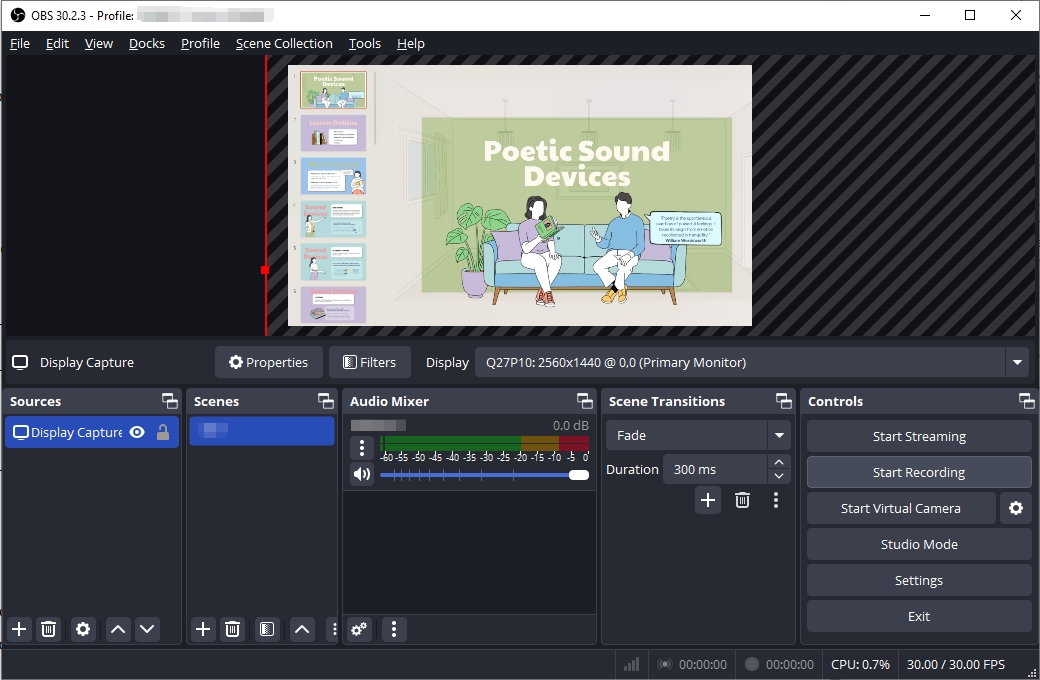This screenshot has height=680, width=1040.
Task: Move selected source down
Action: pos(147,629)
